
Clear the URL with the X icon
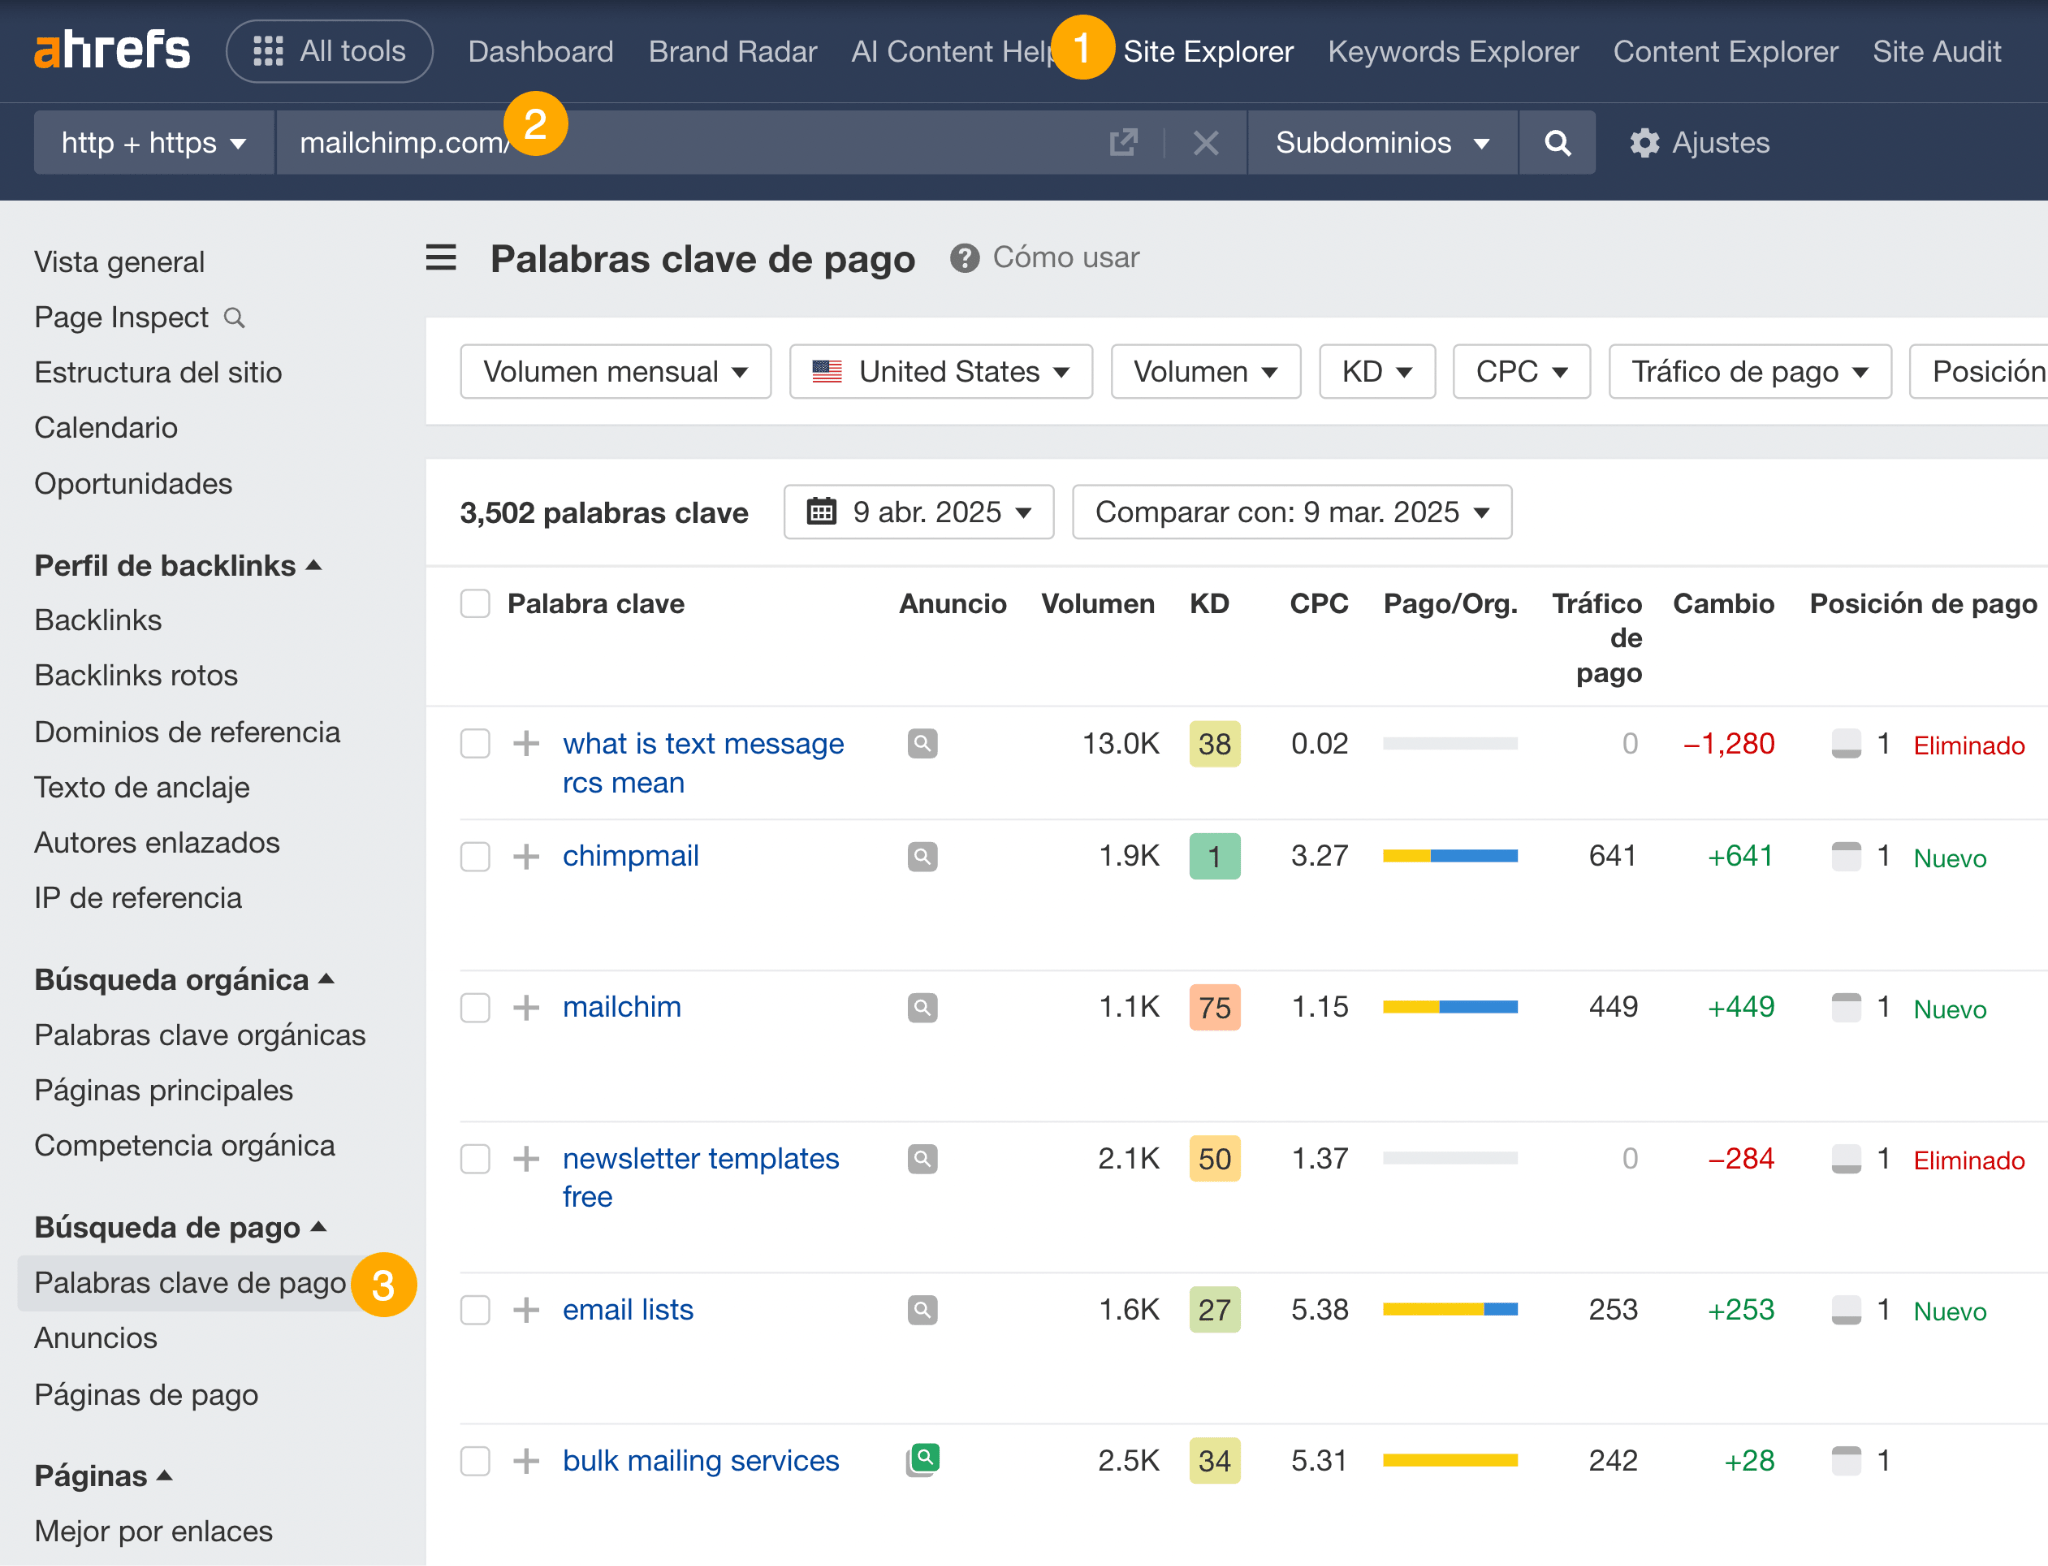point(1205,142)
